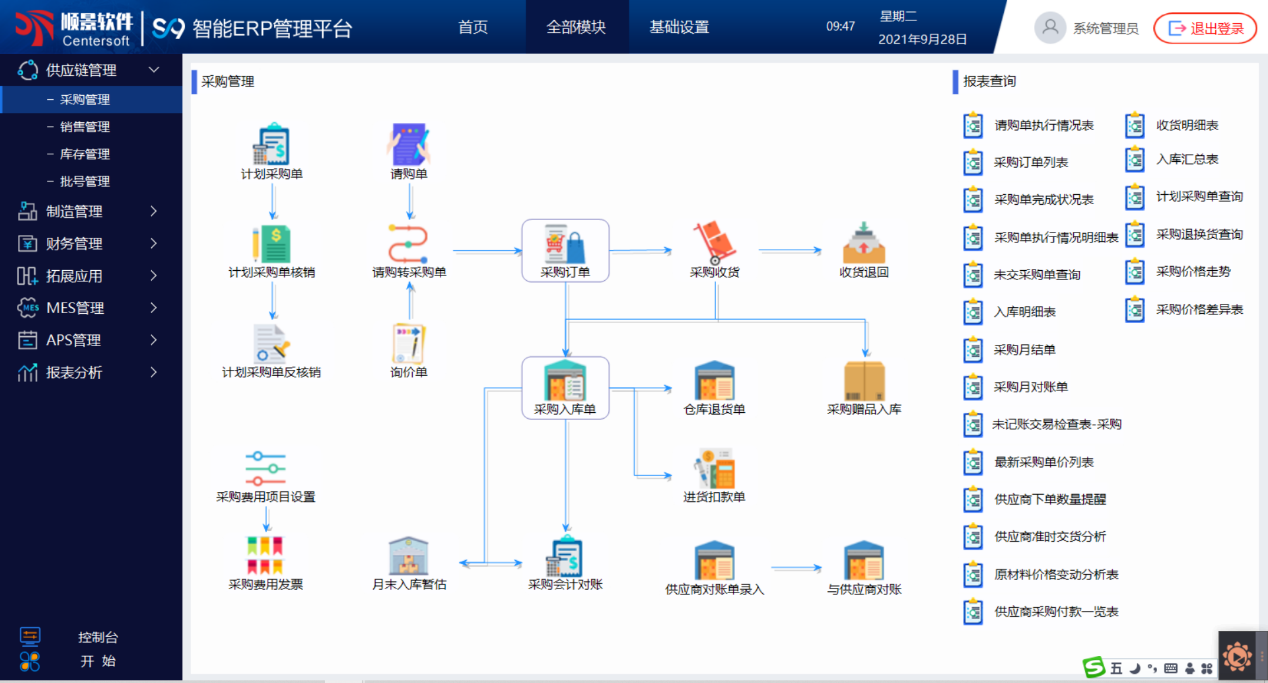Open the 采购赠品入库 box icon
The image size is (1268, 683).
(x=864, y=381)
